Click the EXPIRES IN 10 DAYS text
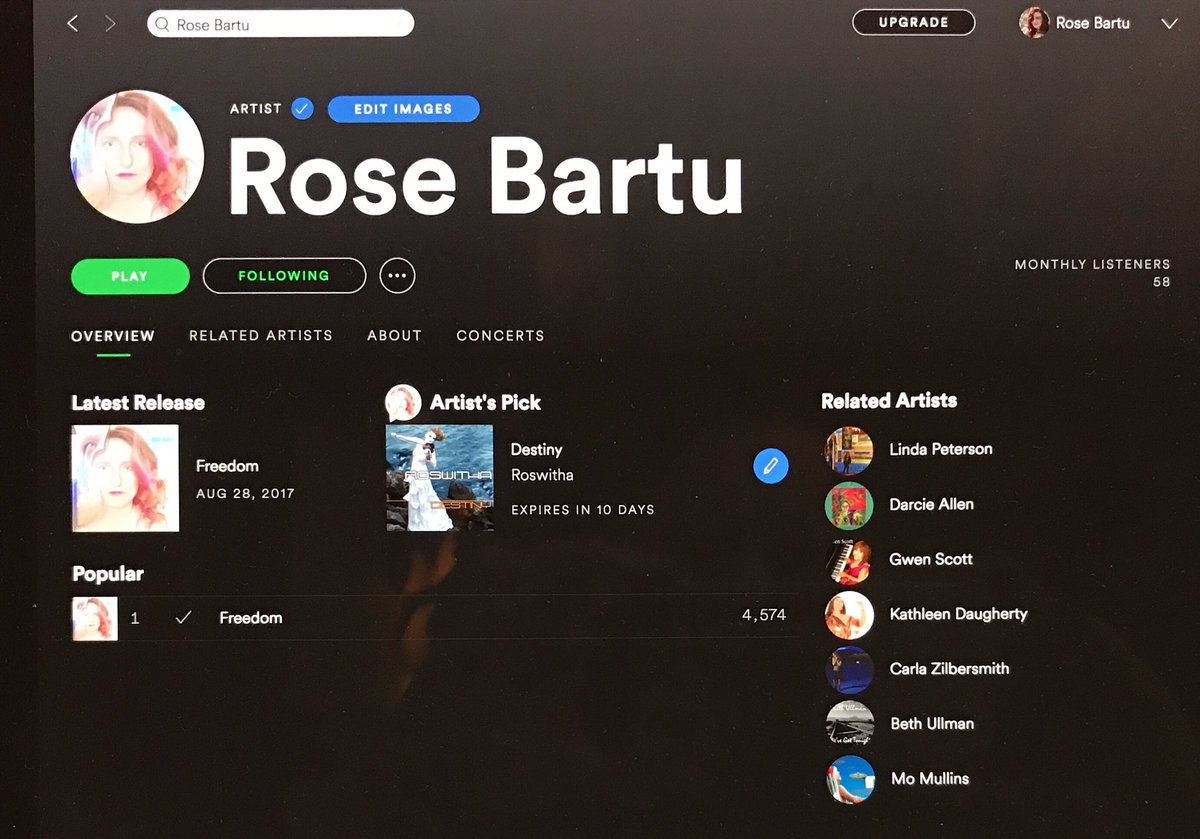 583,510
